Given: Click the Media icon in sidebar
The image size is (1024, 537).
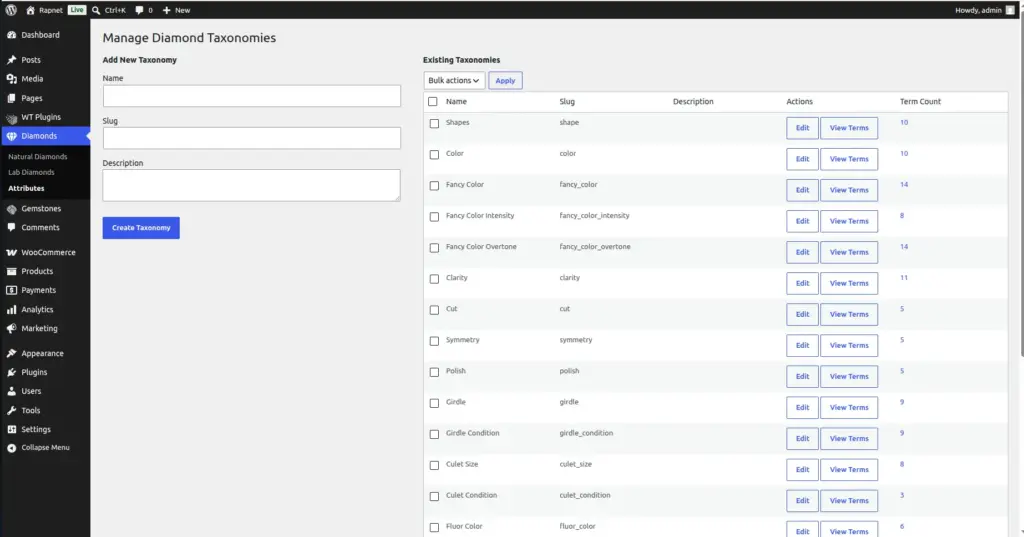Looking at the screenshot, I should [x=11, y=78].
